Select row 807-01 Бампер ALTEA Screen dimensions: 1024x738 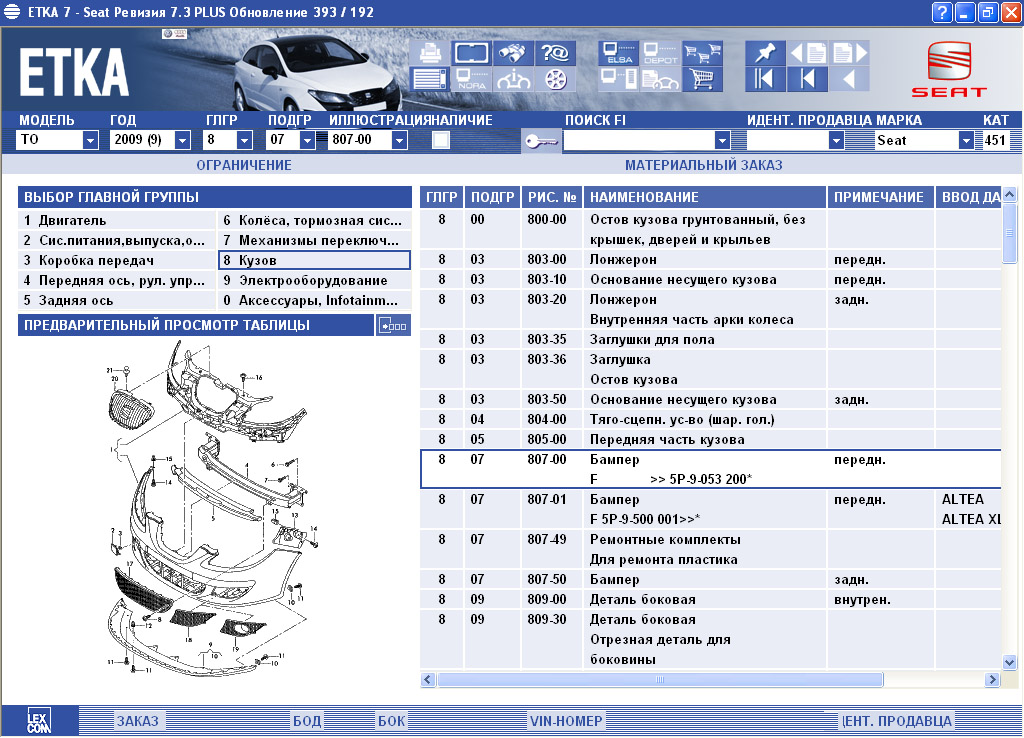pos(711,509)
